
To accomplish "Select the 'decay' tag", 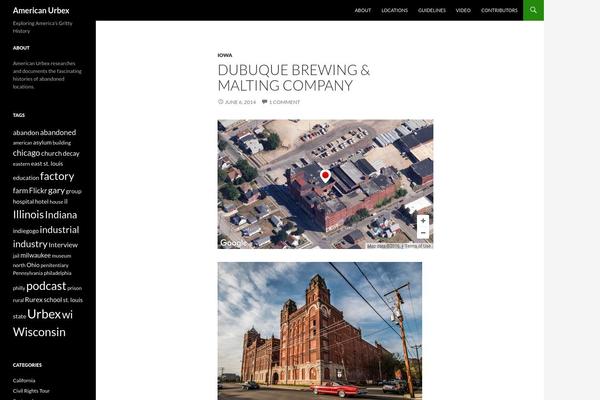I will click(71, 153).
